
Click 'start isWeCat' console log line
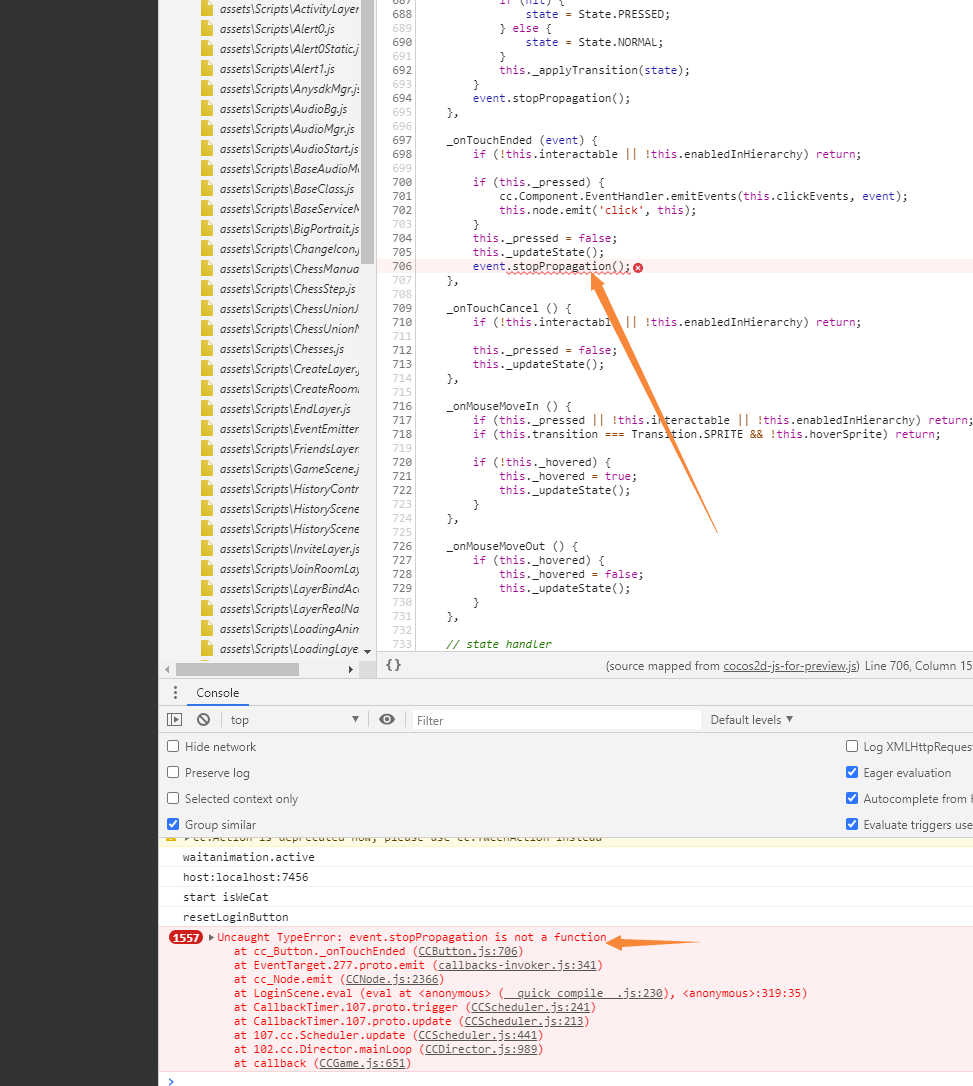225,897
